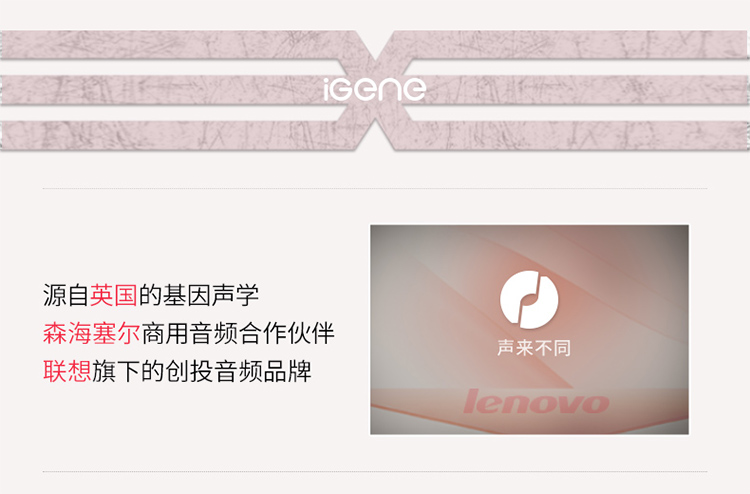Click the white music note circle logo
The width and height of the screenshot is (750, 494).
click(529, 300)
